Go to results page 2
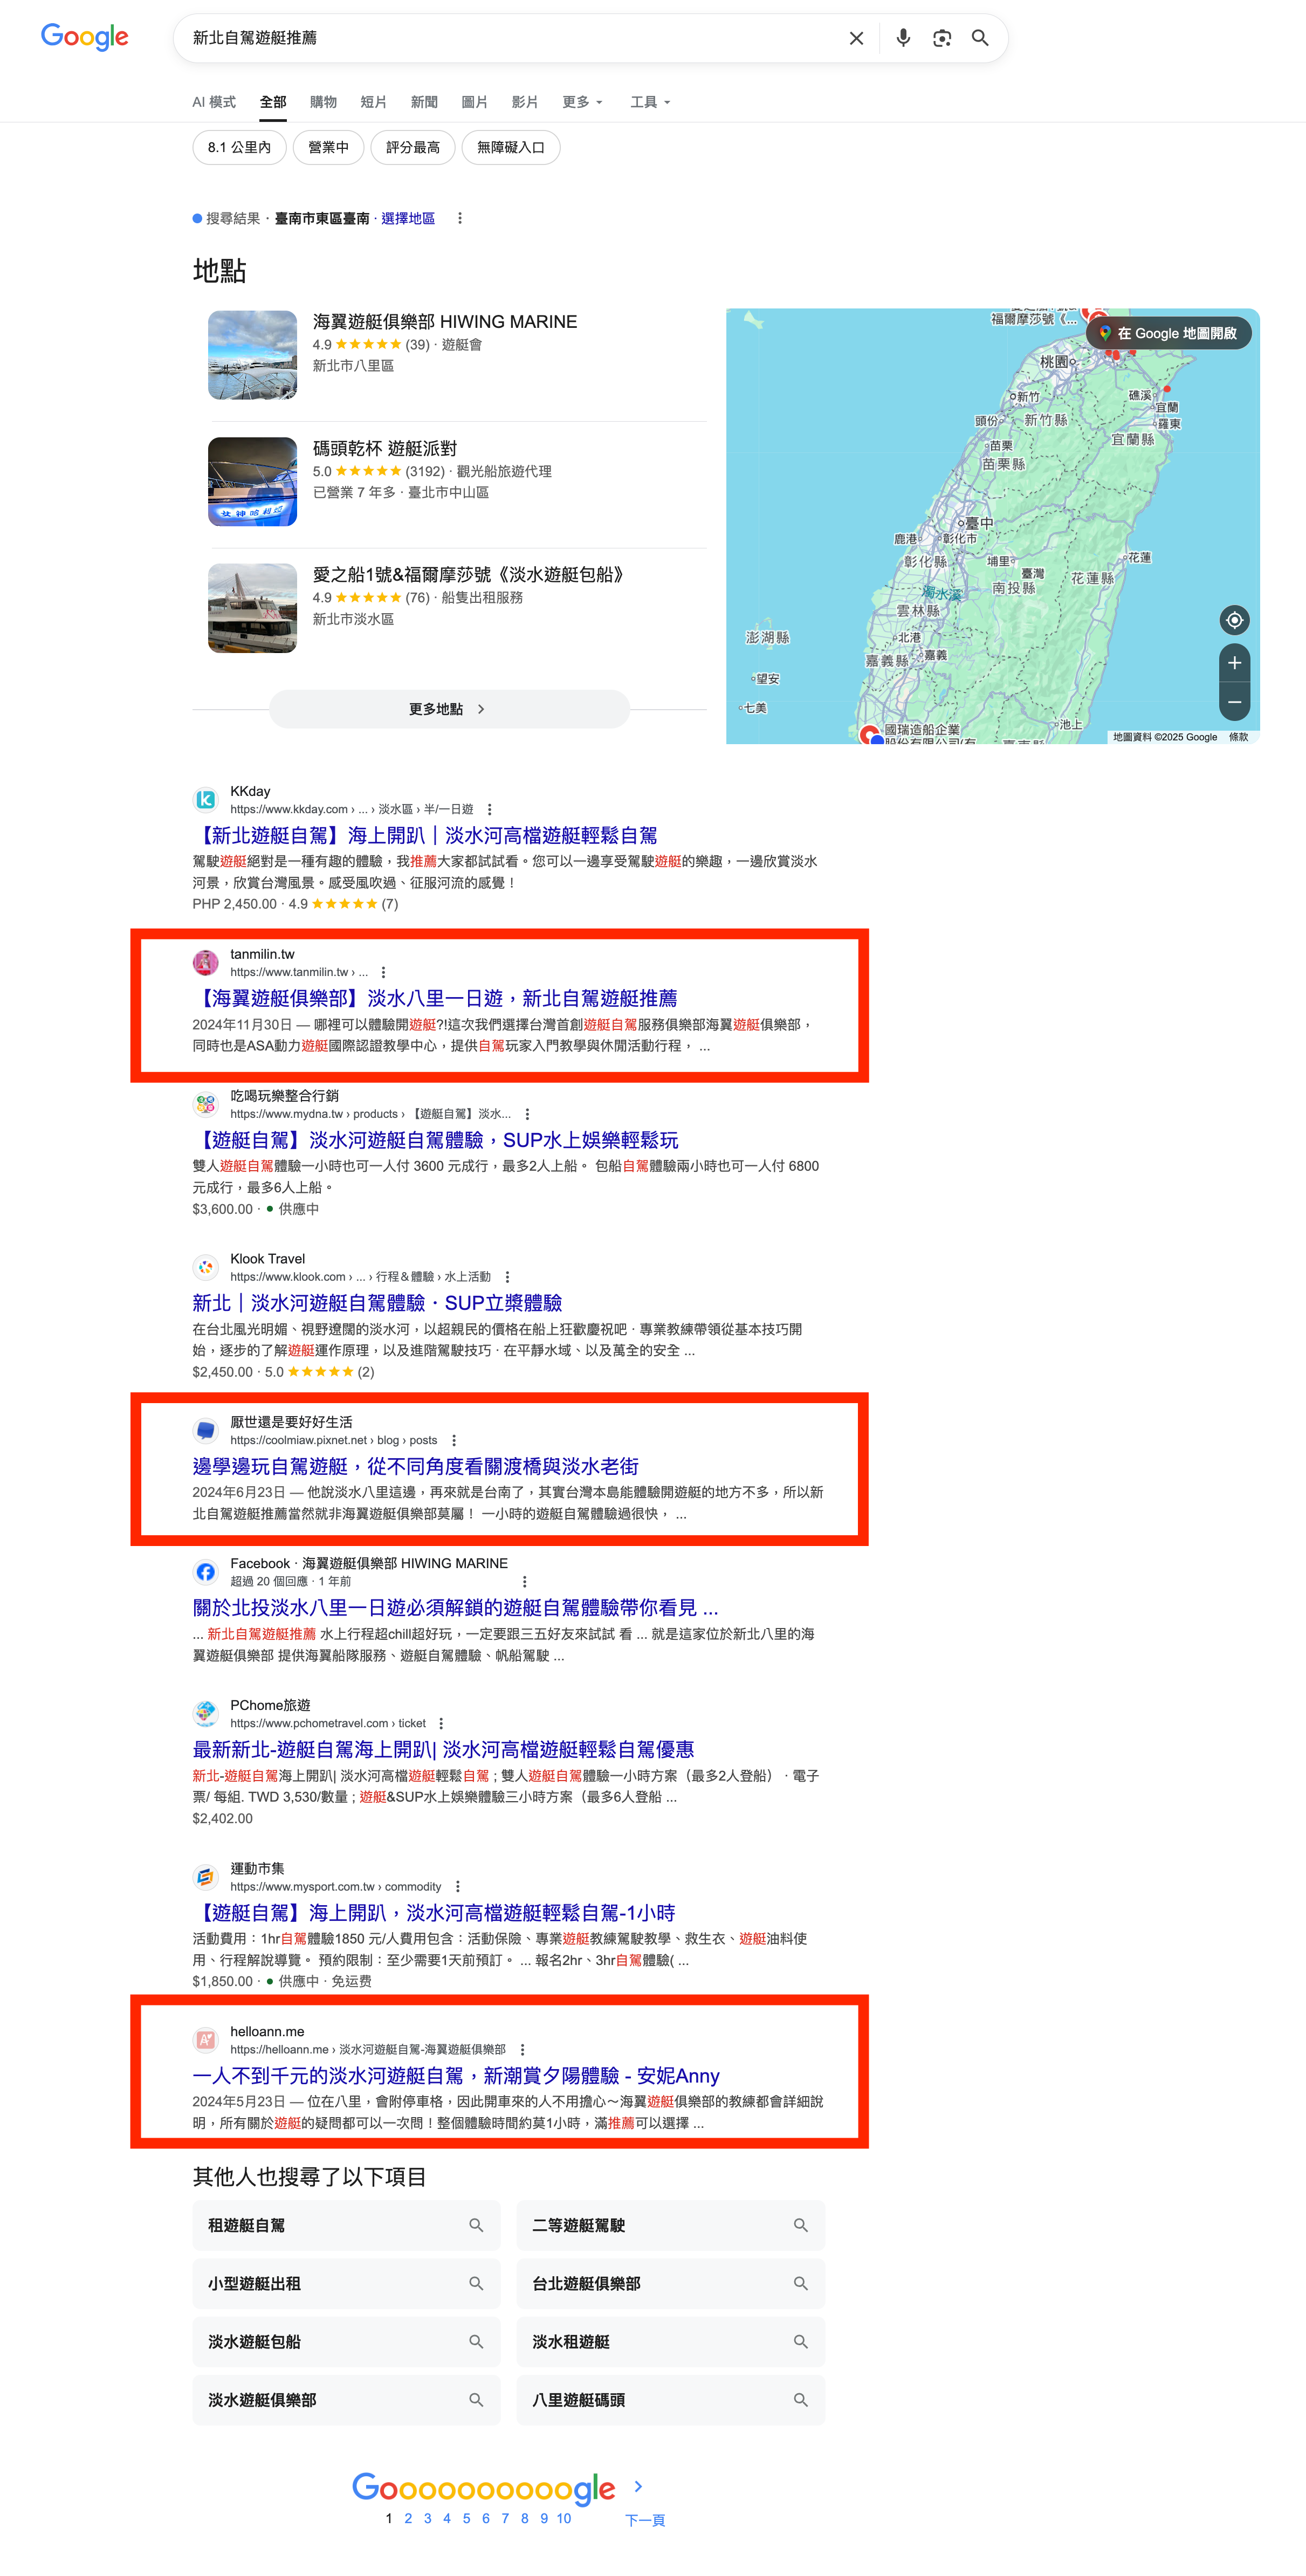 coord(408,2518)
